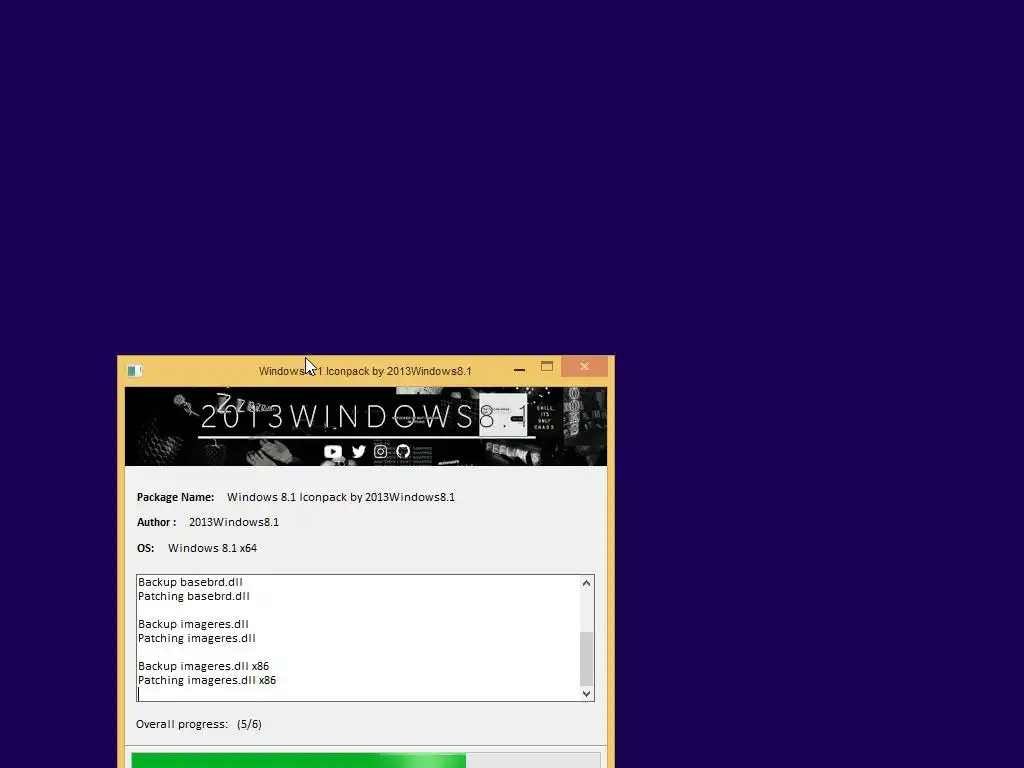Select the 'Patching basebrd.dll' log line

(193, 596)
